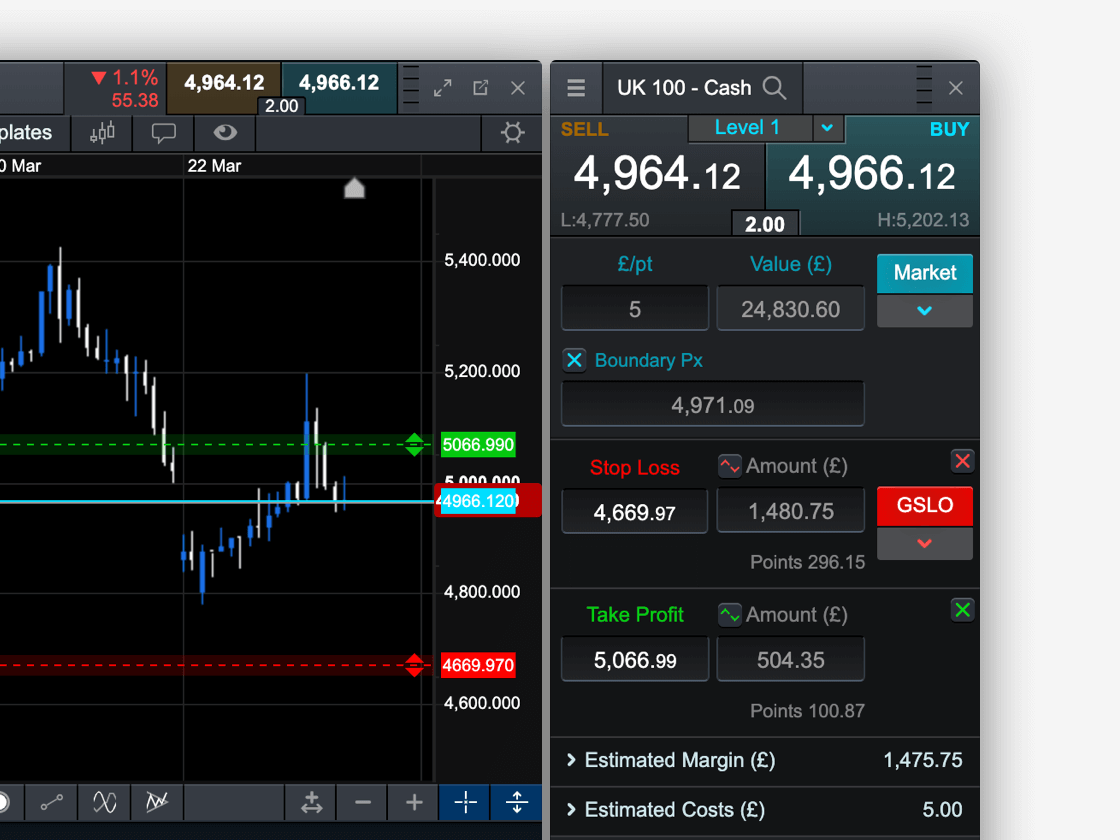Open the Level 1 dropdown
The height and width of the screenshot is (840, 1120).
pos(827,128)
